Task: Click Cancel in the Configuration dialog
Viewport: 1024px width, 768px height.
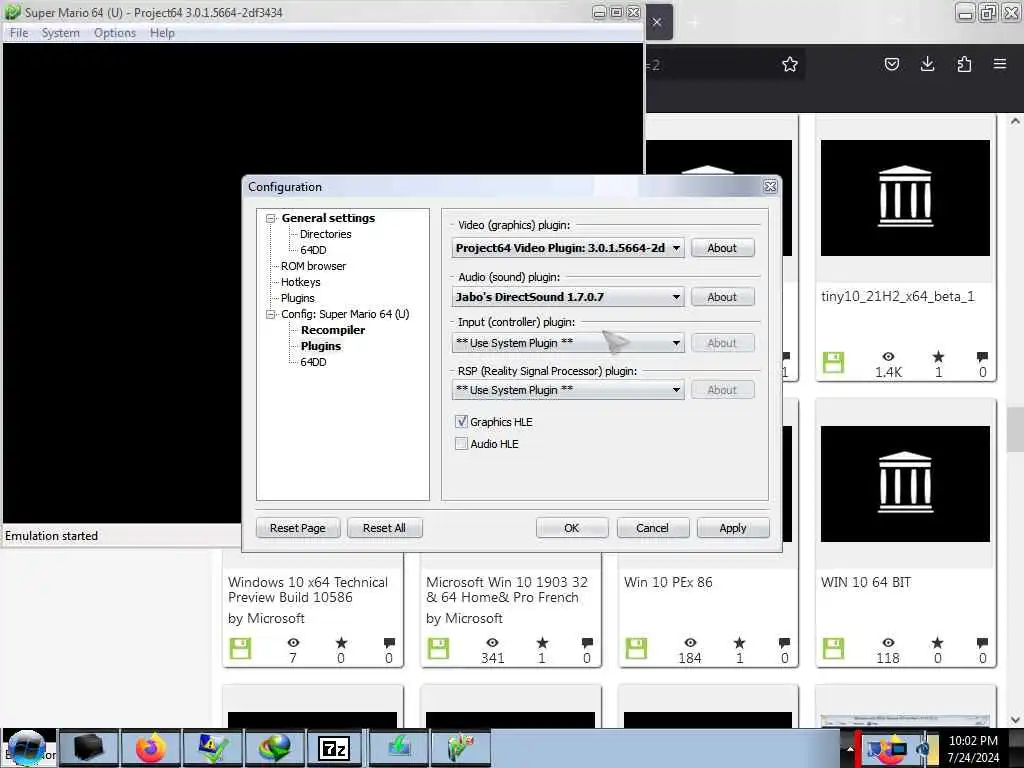Action: 652,528
